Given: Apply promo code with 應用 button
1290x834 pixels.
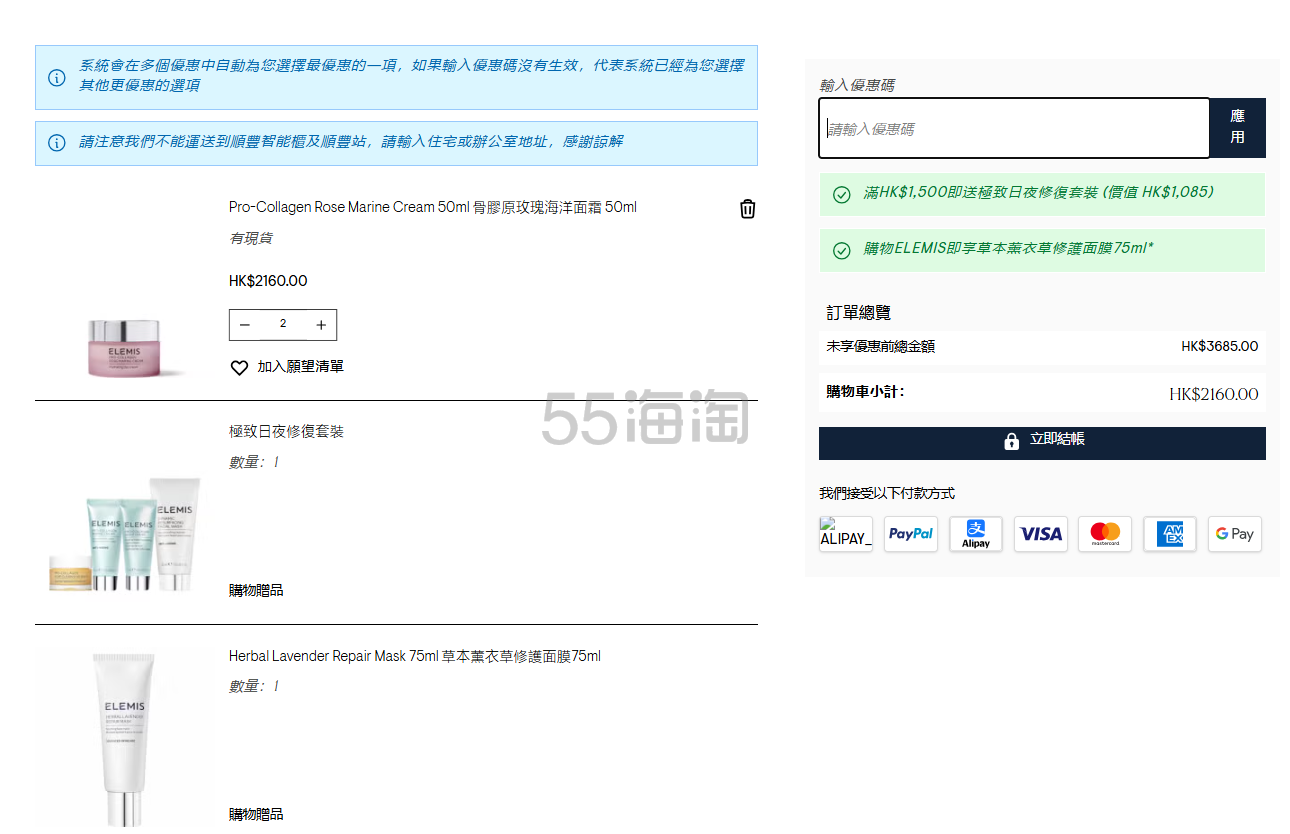Looking at the screenshot, I should pos(1238,128).
